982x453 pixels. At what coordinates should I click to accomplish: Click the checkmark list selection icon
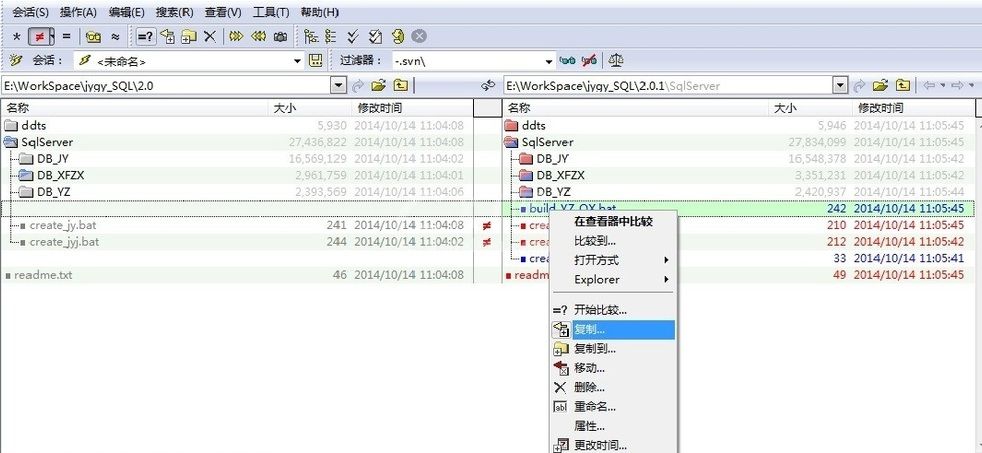375,36
